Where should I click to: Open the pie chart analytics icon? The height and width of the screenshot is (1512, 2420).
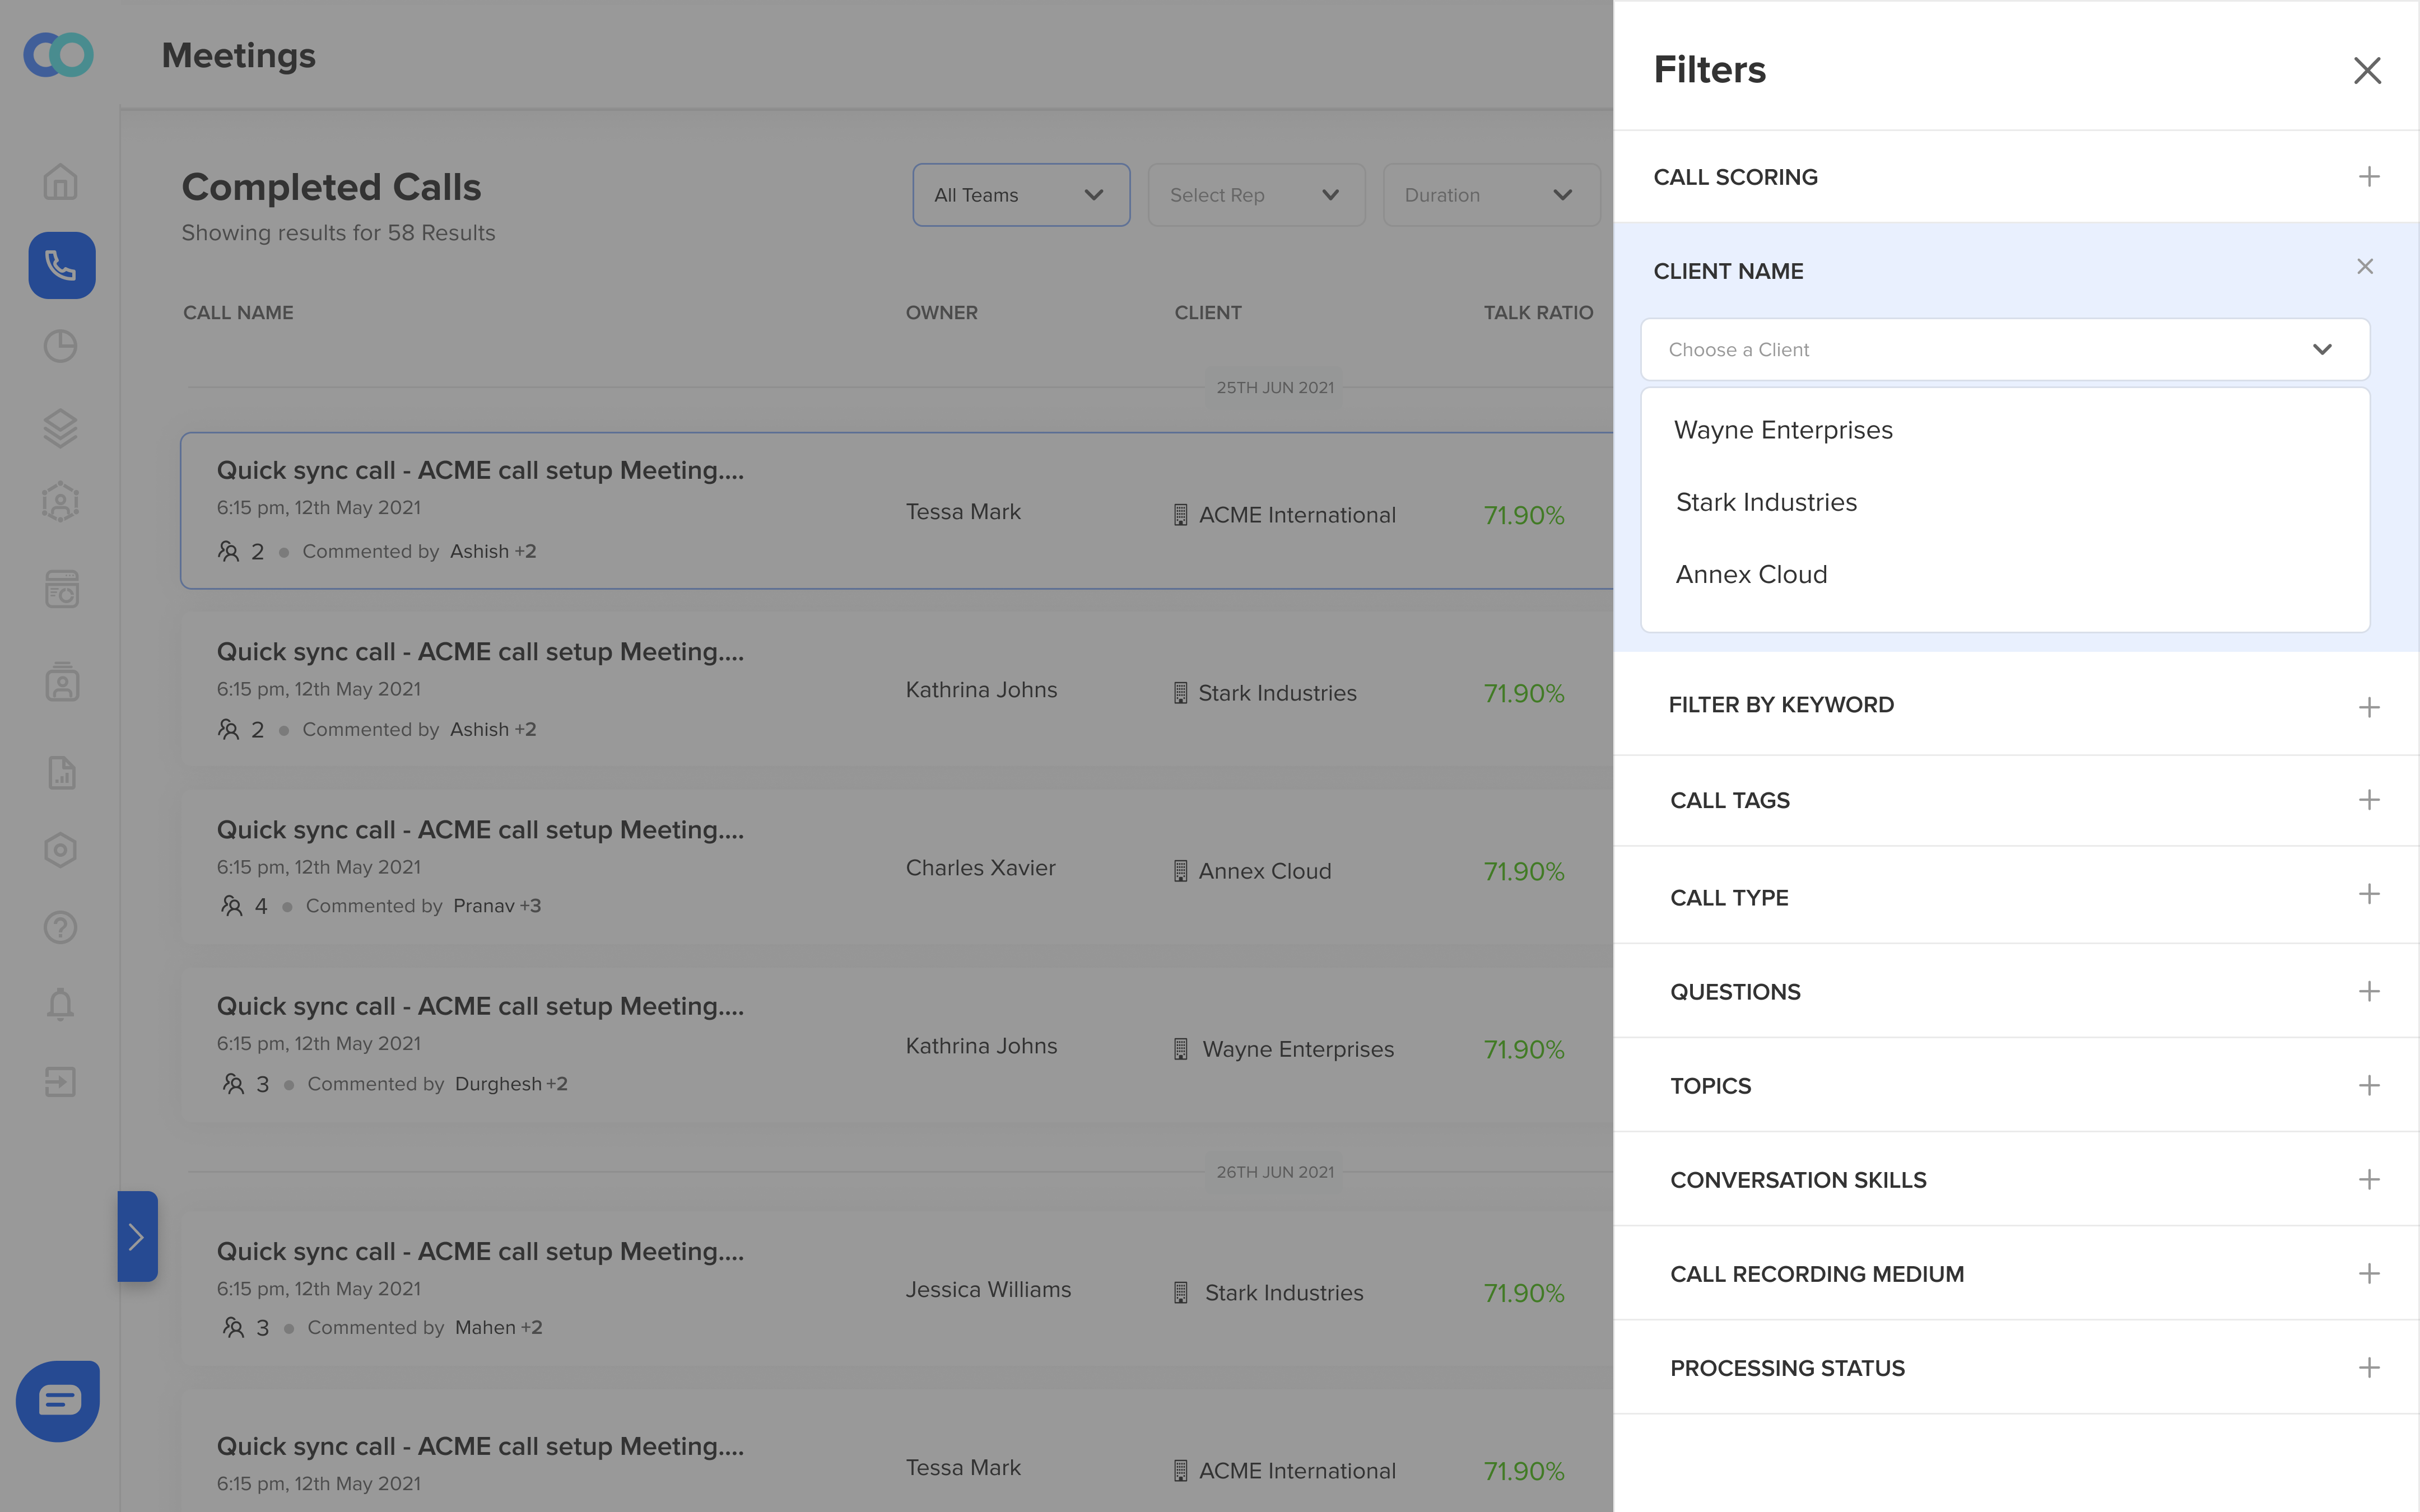(61, 346)
